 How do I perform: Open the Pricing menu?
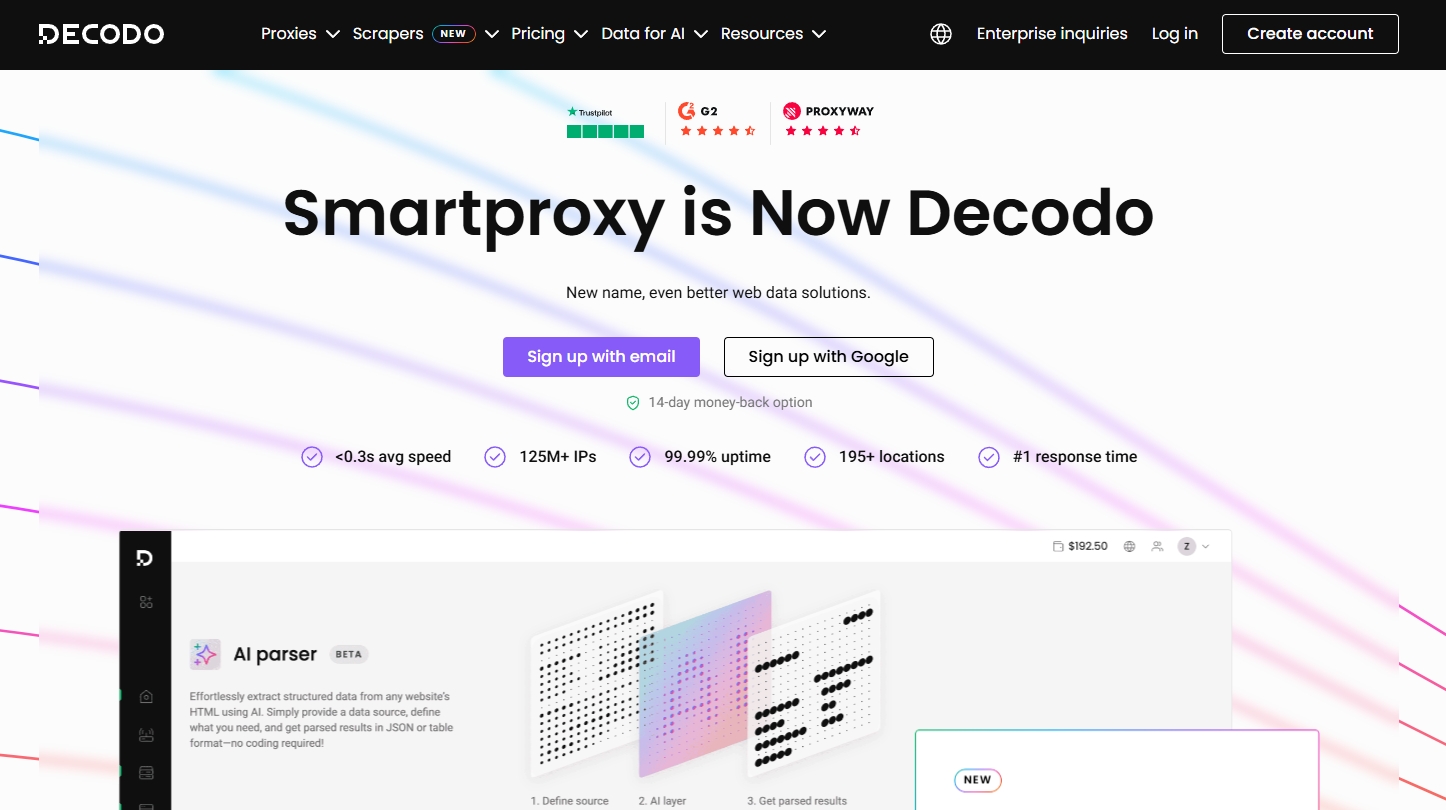[538, 34]
